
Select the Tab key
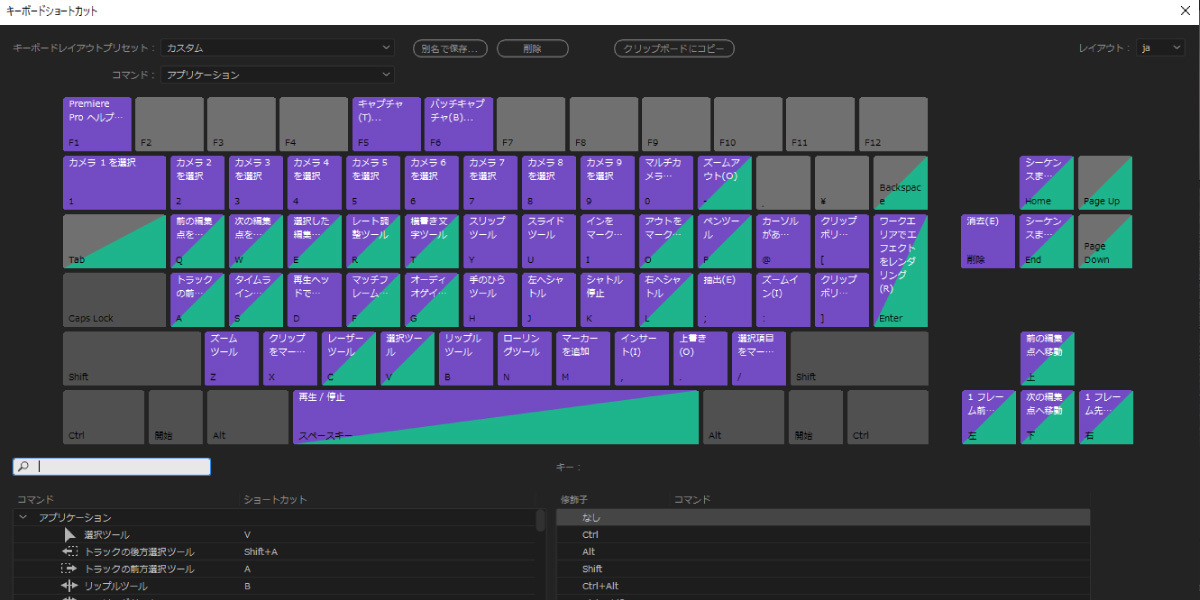(x=114, y=240)
